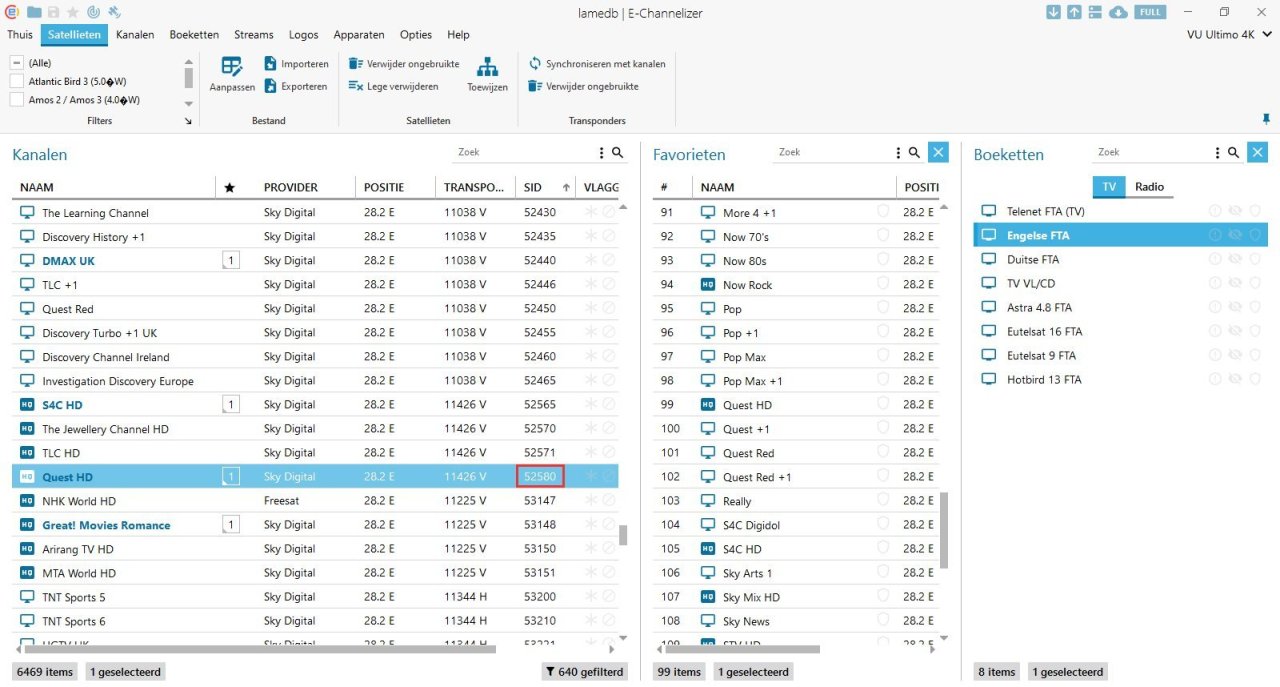Screen dimensions: 1280x687
Task: Close the Boeketten panel
Action: pos(1258,152)
